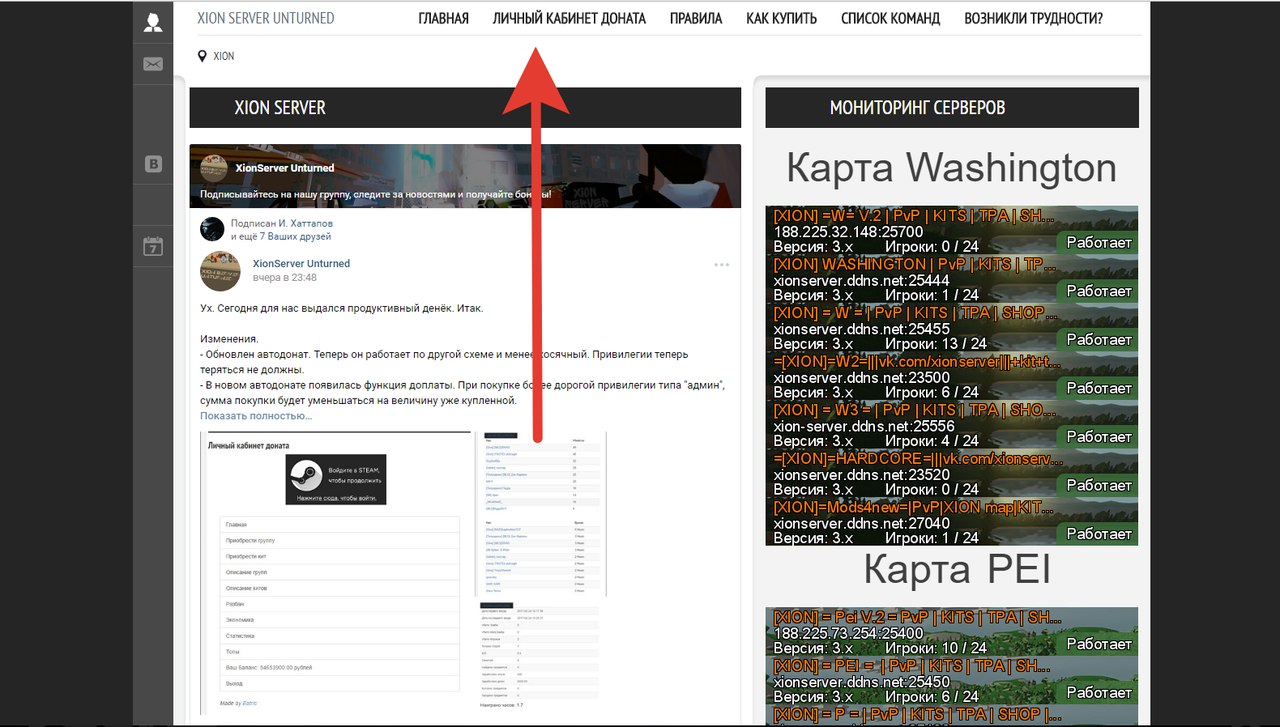Image resolution: width=1280 pixels, height=727 pixels.
Task: Click PEI server xionserver.ddns.net:25450 address
Action: click(x=861, y=682)
